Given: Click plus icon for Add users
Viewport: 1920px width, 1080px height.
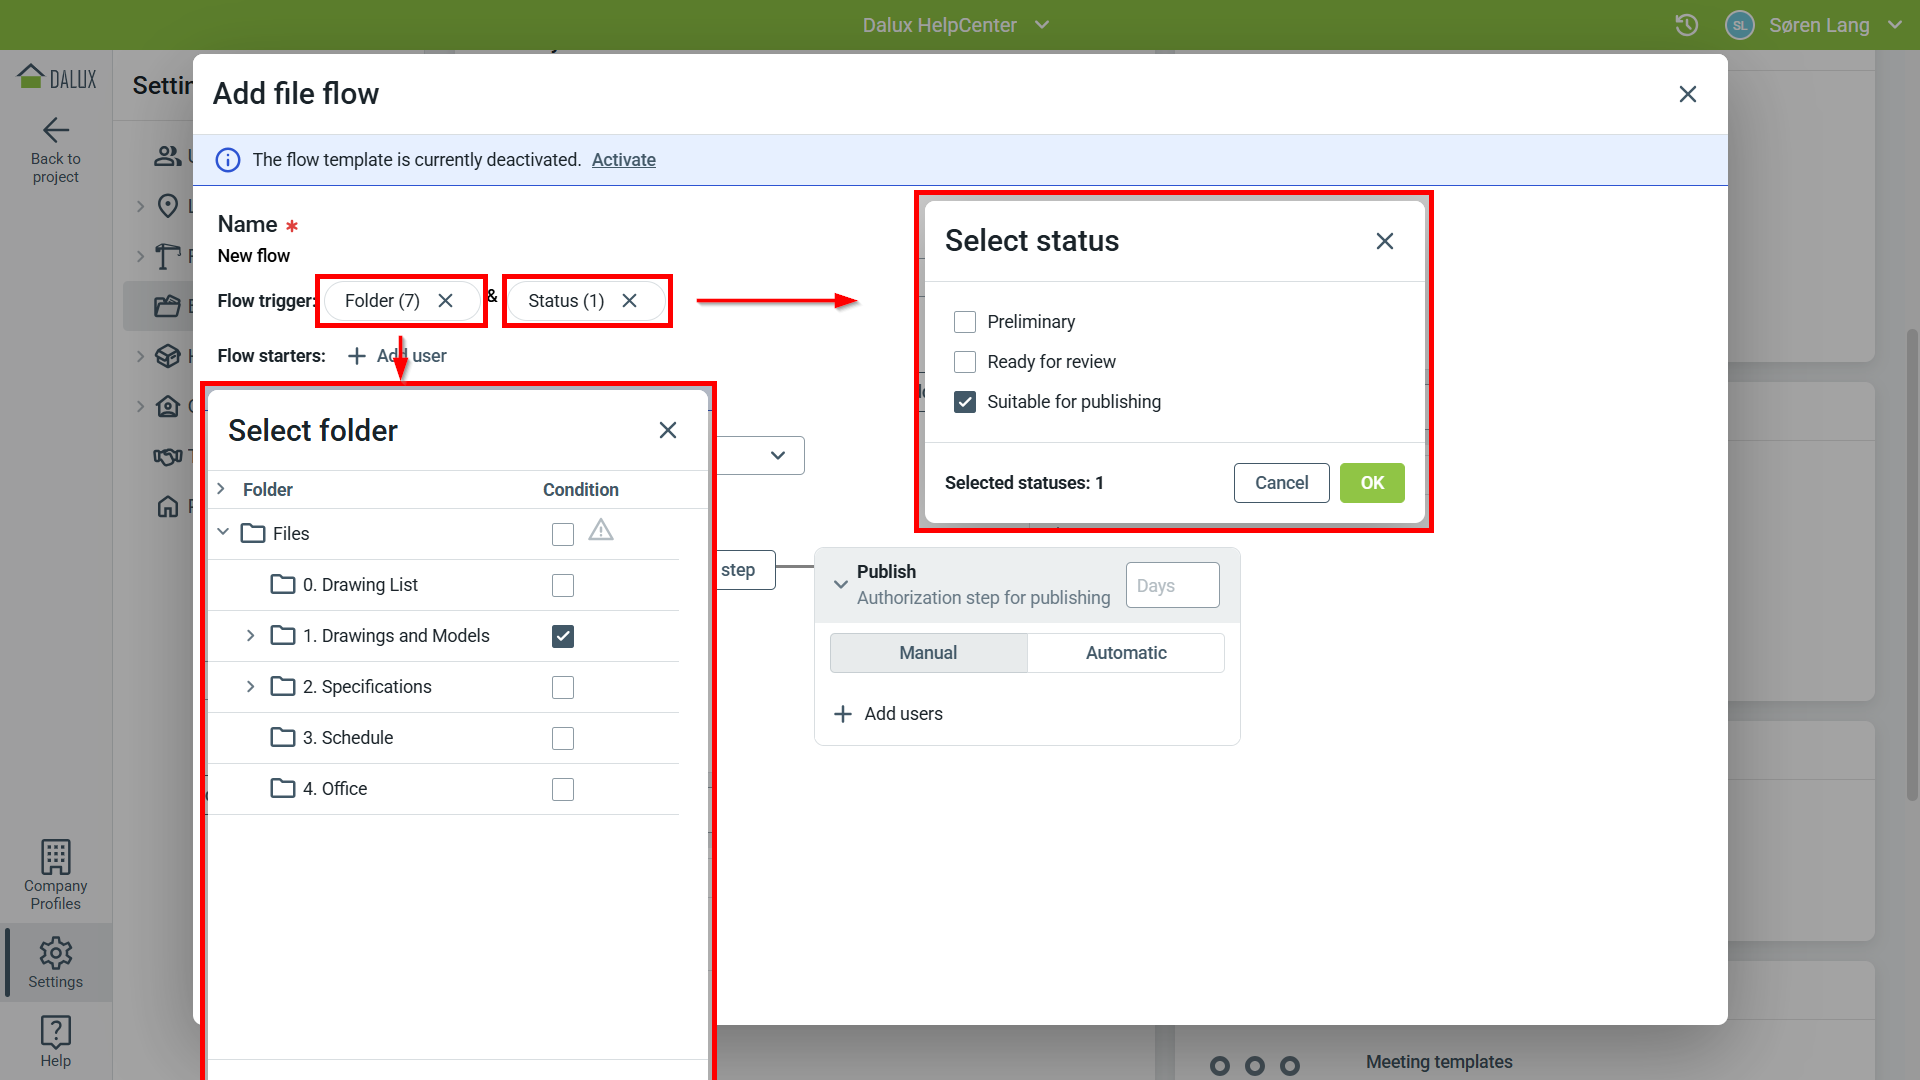Looking at the screenshot, I should (x=843, y=714).
